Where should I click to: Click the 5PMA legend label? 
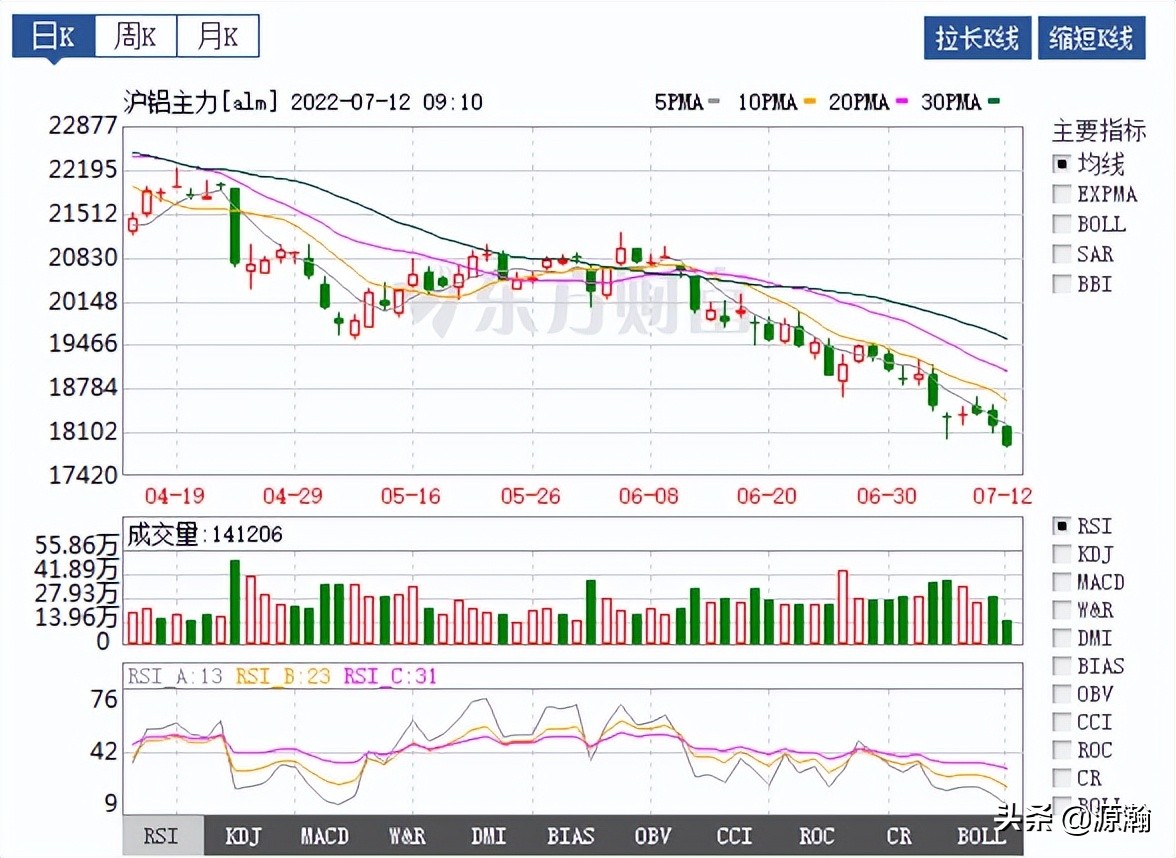point(679,102)
